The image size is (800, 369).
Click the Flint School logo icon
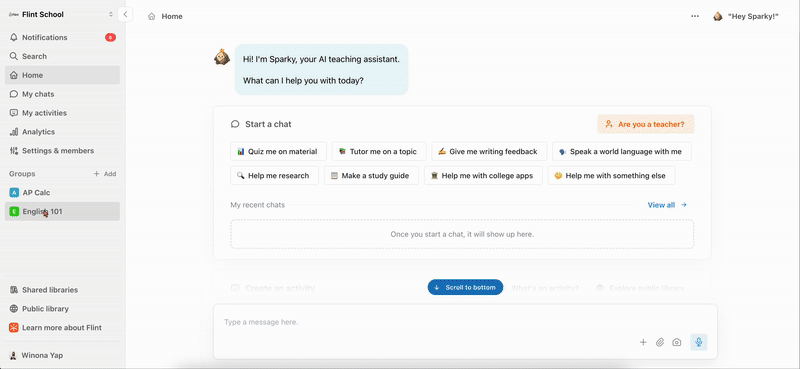pos(14,14)
